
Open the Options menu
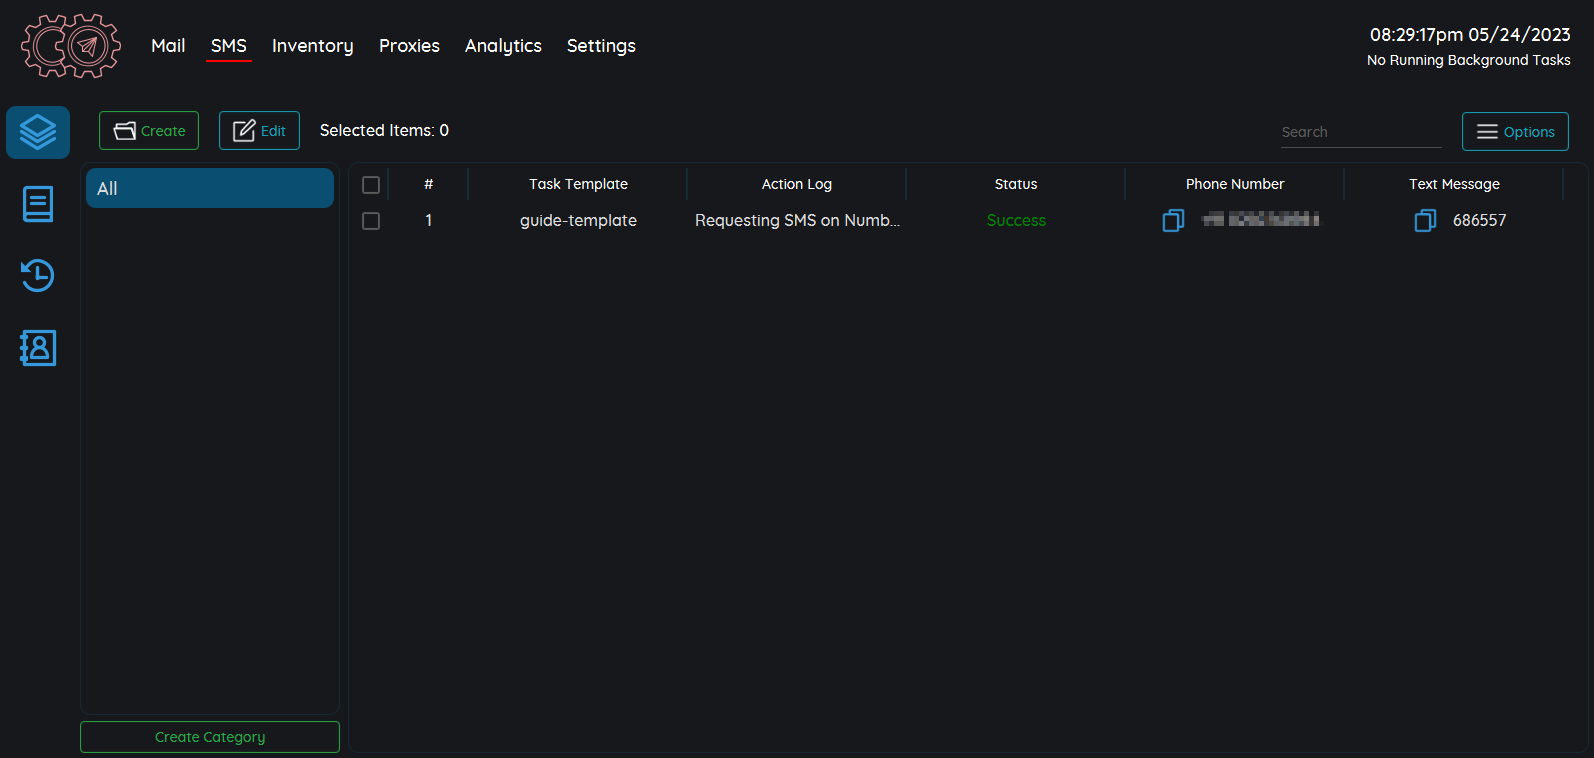1514,132
